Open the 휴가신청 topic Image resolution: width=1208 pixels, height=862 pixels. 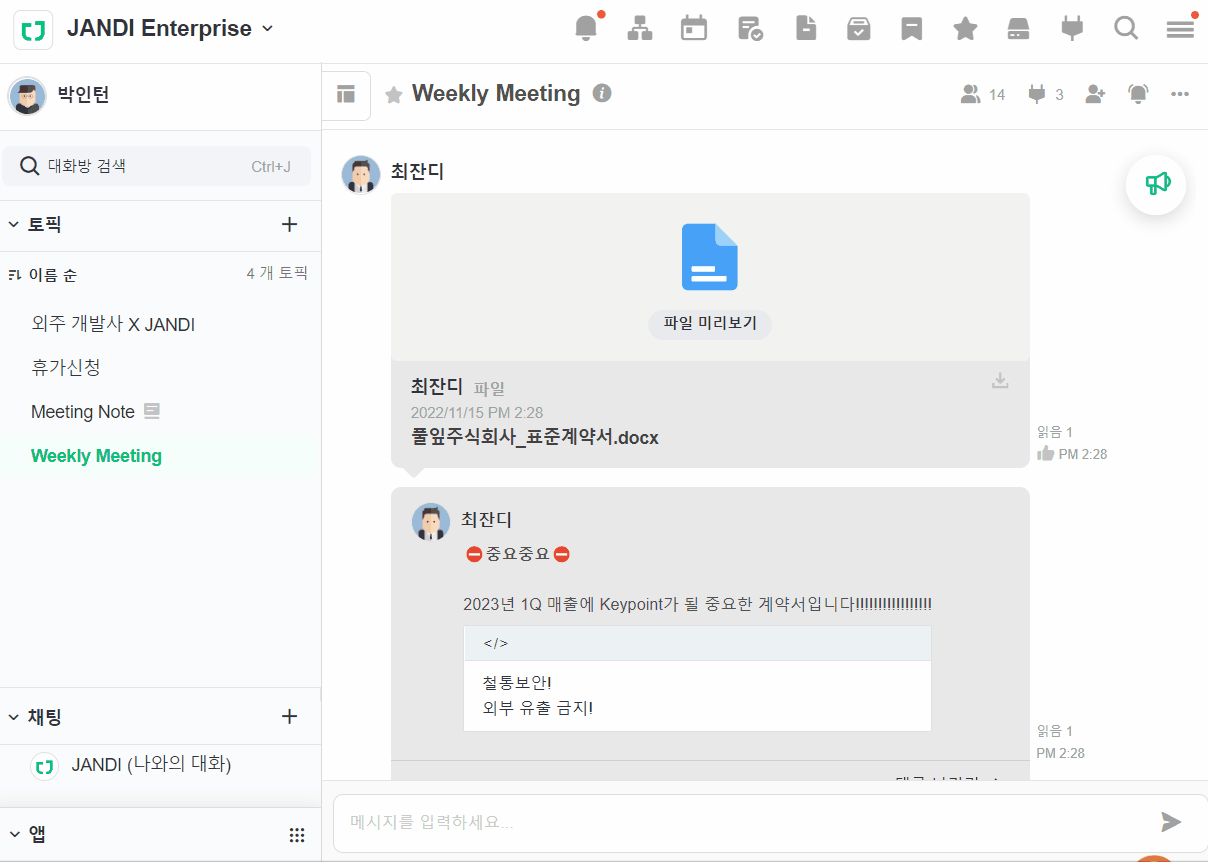tap(66, 368)
